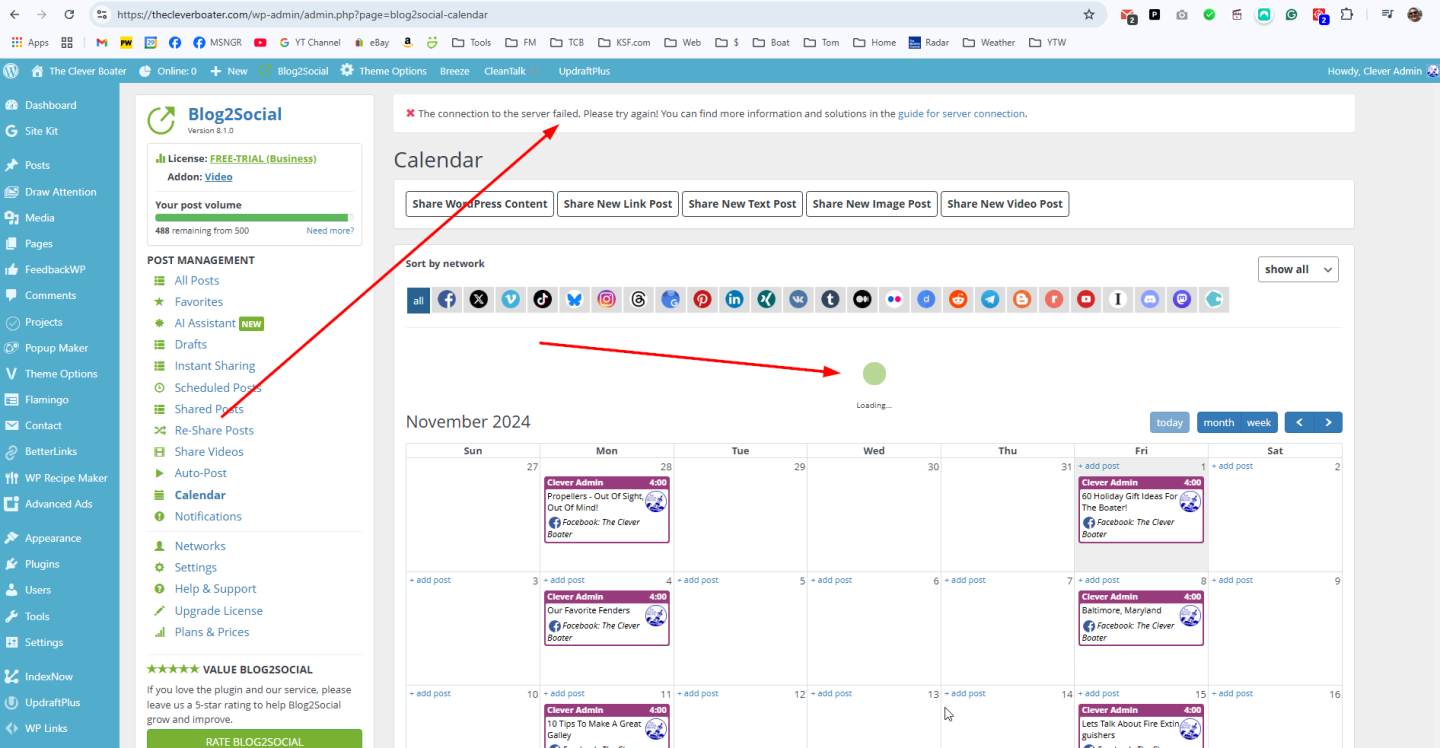Open the Video addon link
This screenshot has width=1440, height=748.
click(x=218, y=177)
